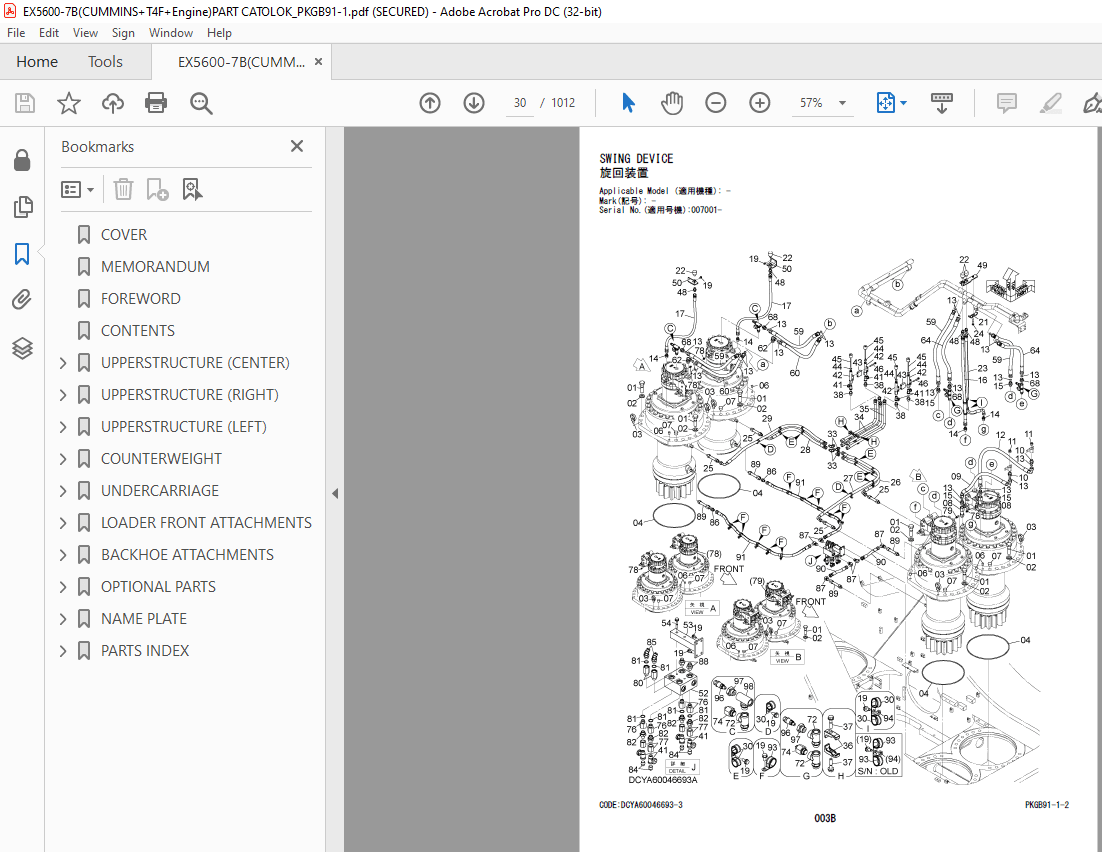Image resolution: width=1102 pixels, height=852 pixels.
Task: Expand the PARTS INDEX bookmark
Action: [x=63, y=651]
